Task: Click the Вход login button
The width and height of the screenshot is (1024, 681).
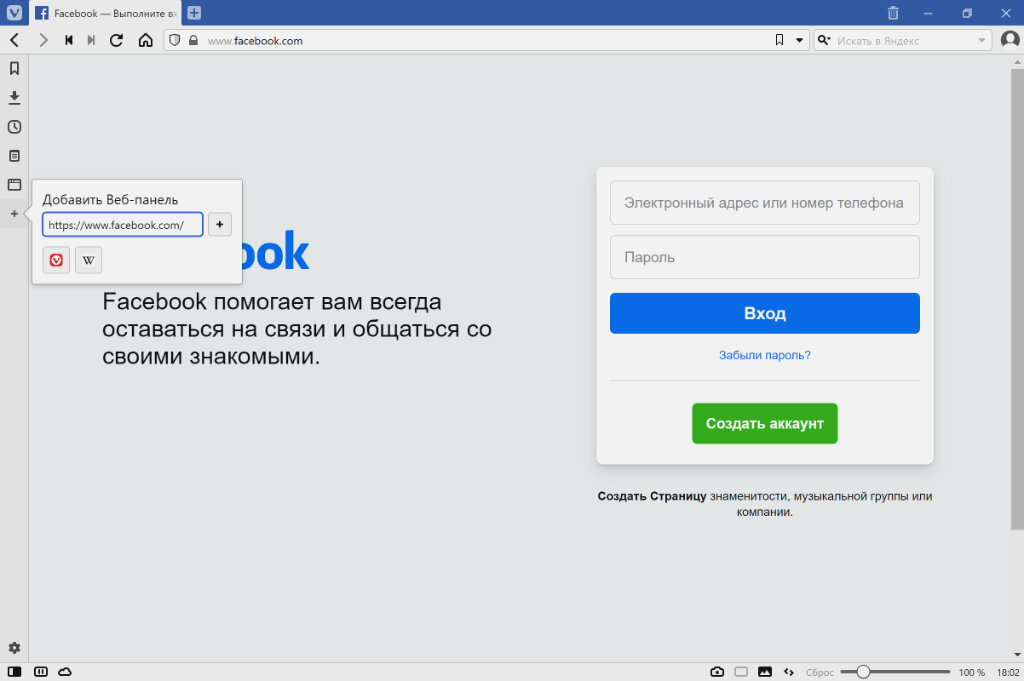Action: click(x=765, y=313)
